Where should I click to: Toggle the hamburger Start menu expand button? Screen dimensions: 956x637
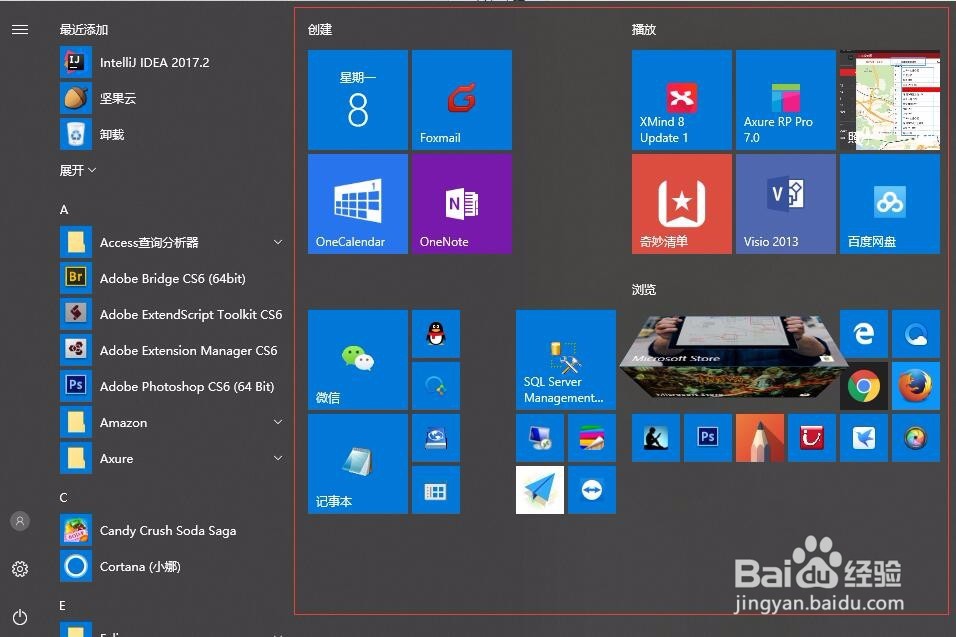pyautogui.click(x=20, y=29)
